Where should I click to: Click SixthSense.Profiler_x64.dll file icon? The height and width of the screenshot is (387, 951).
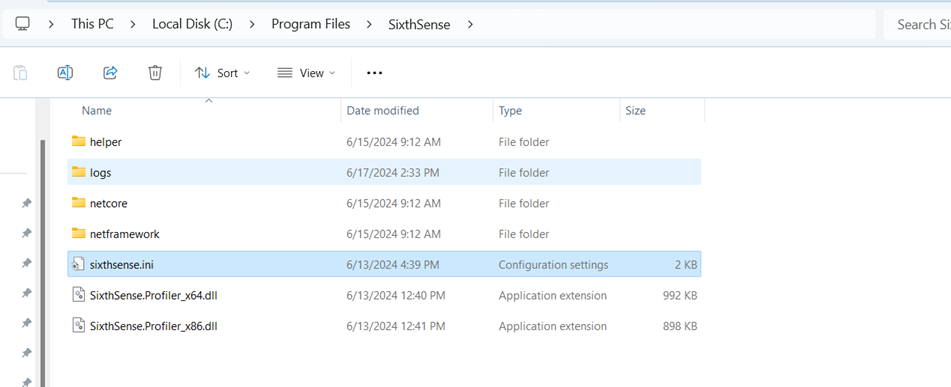coord(78,295)
